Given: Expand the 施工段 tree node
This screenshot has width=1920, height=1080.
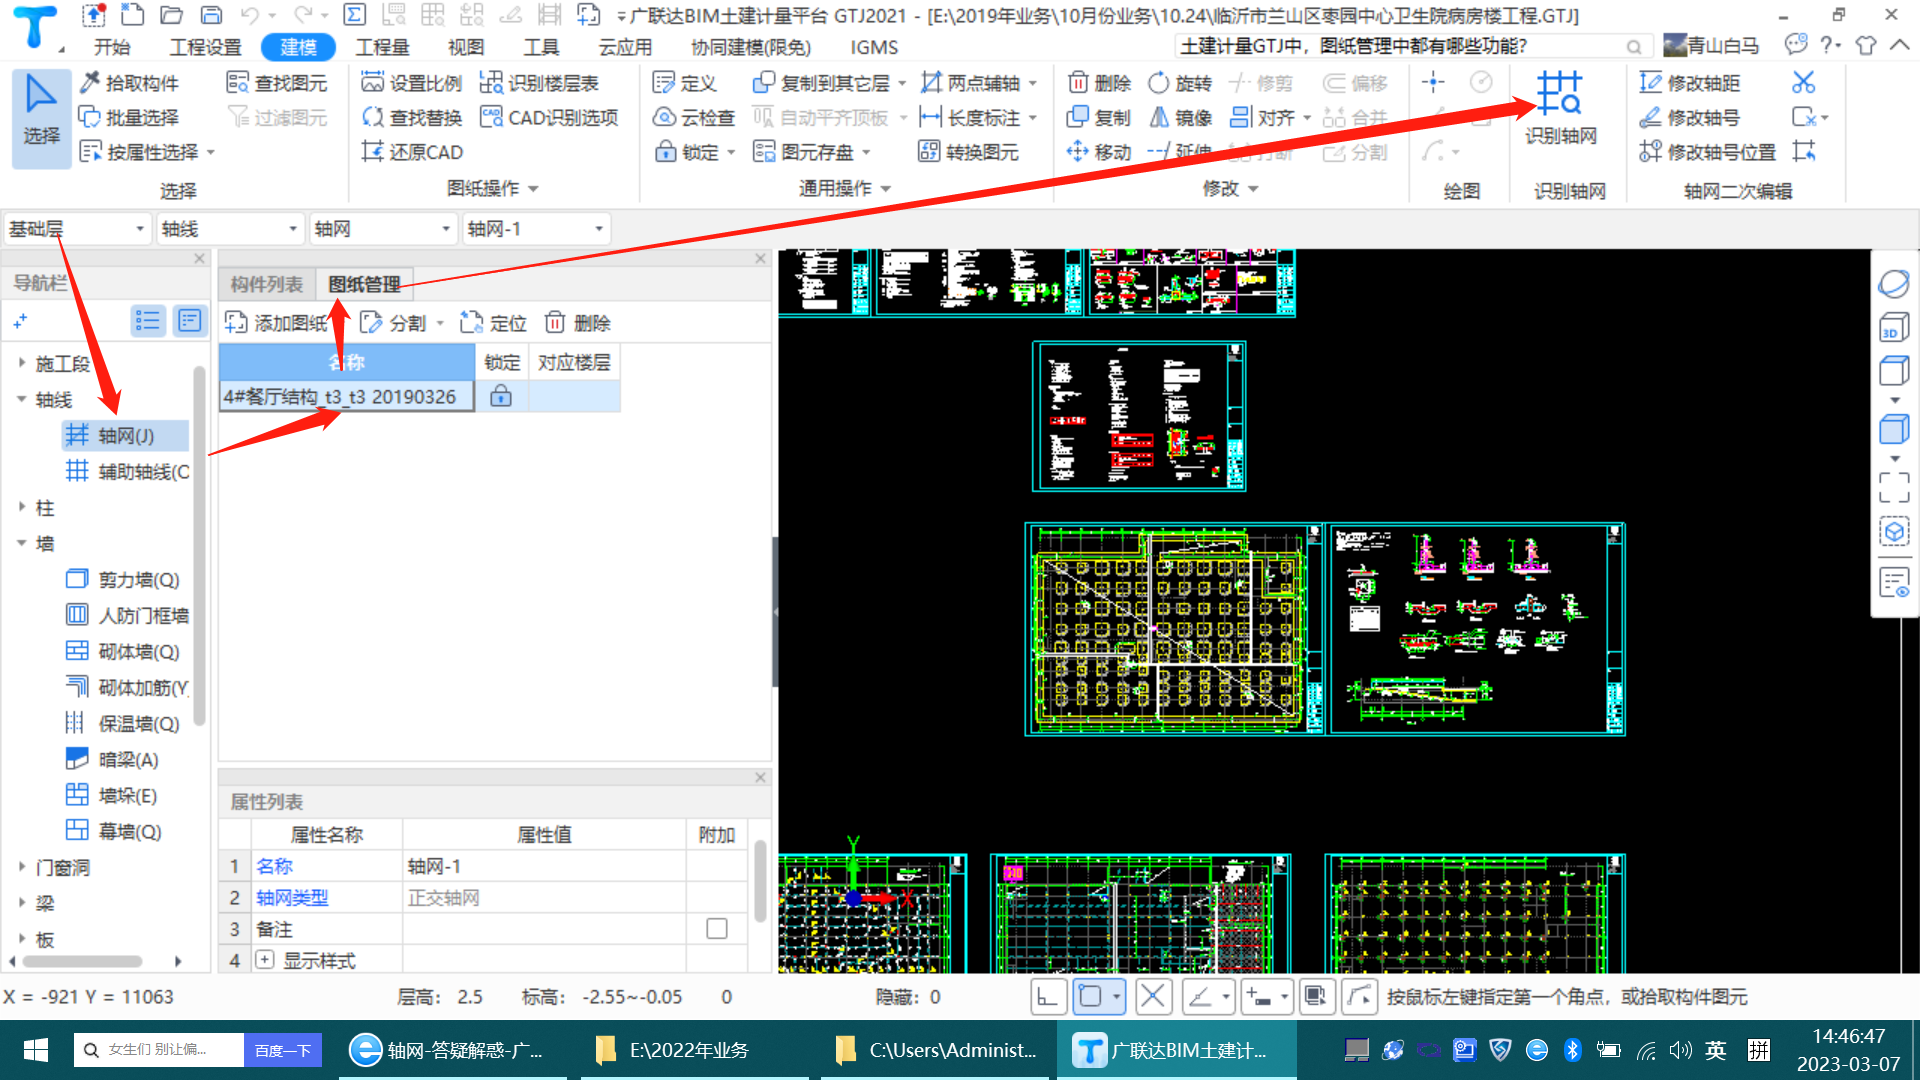Looking at the screenshot, I should point(21,363).
